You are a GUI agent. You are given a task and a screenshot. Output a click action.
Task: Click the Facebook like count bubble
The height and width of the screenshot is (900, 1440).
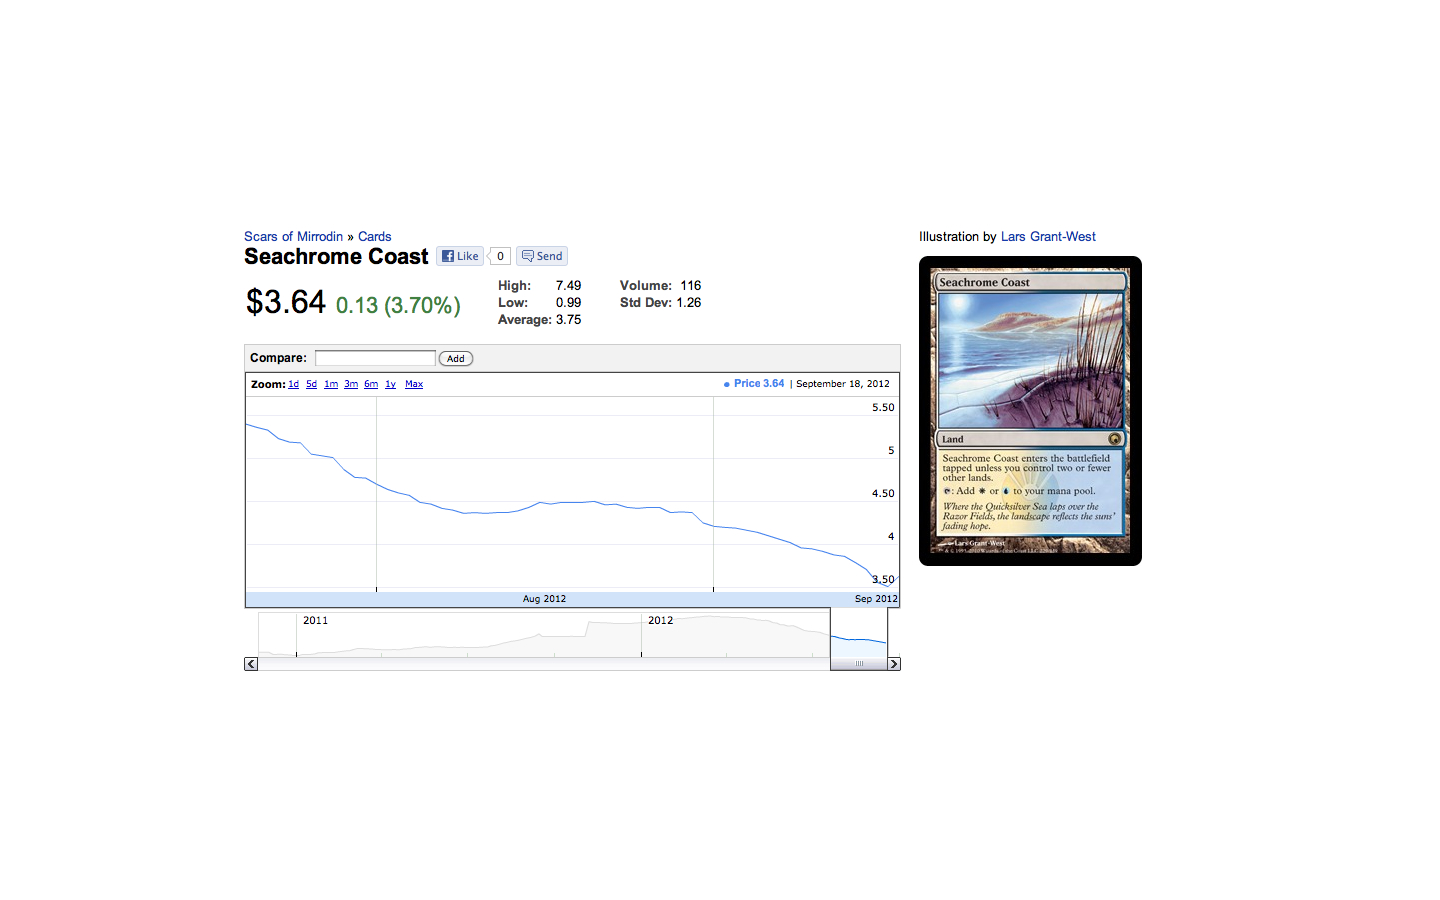point(500,256)
